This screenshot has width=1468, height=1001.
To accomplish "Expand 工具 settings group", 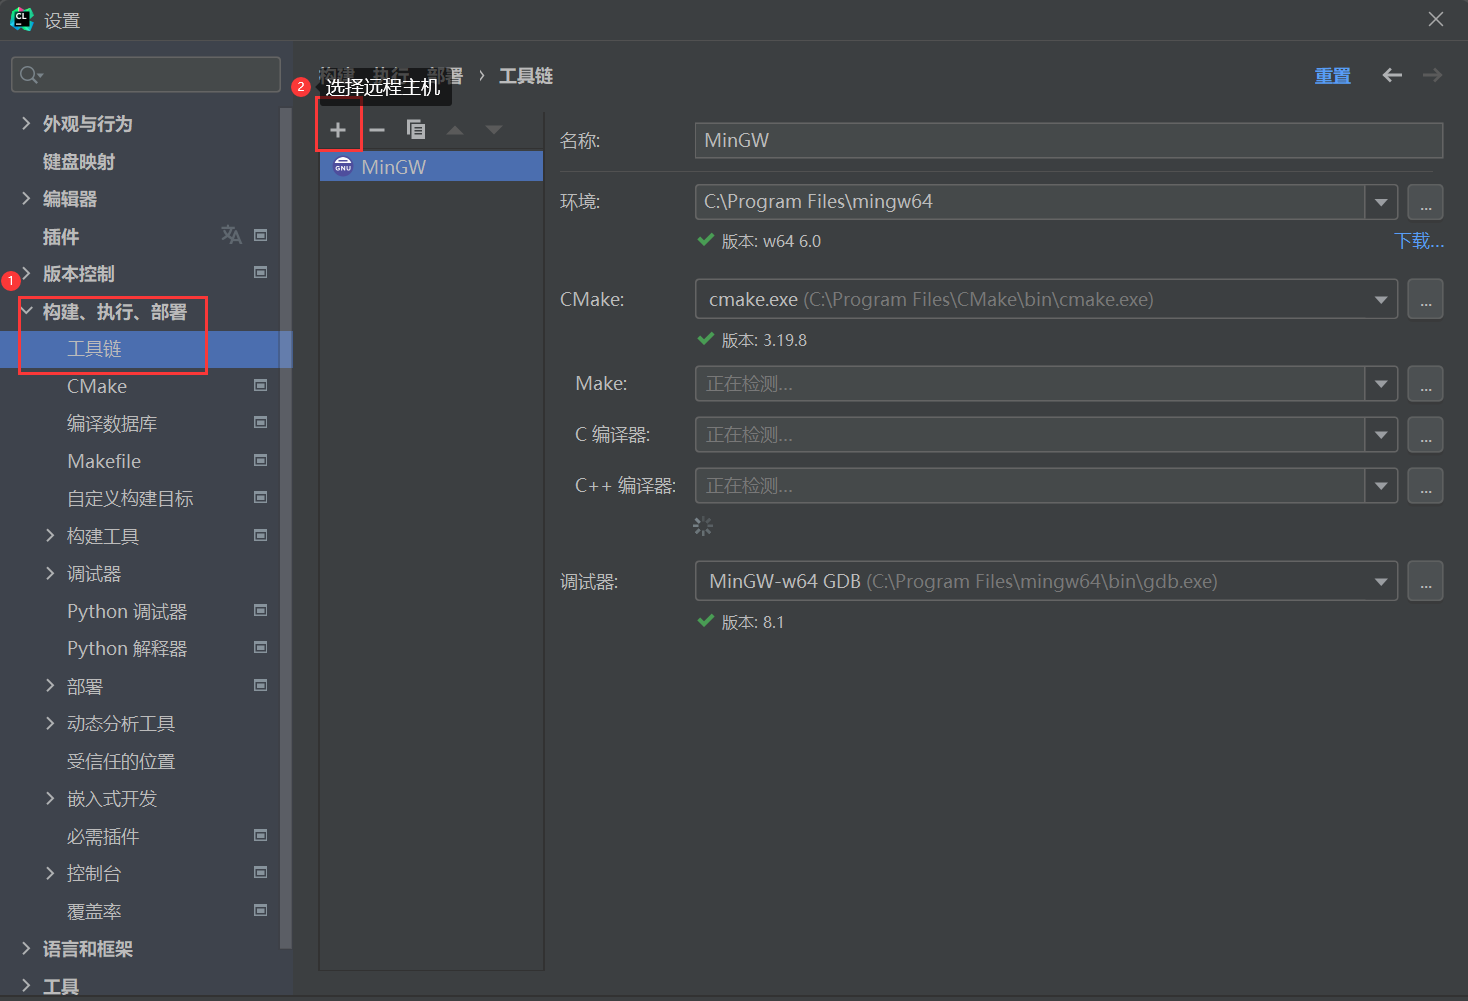I will [x=26, y=986].
